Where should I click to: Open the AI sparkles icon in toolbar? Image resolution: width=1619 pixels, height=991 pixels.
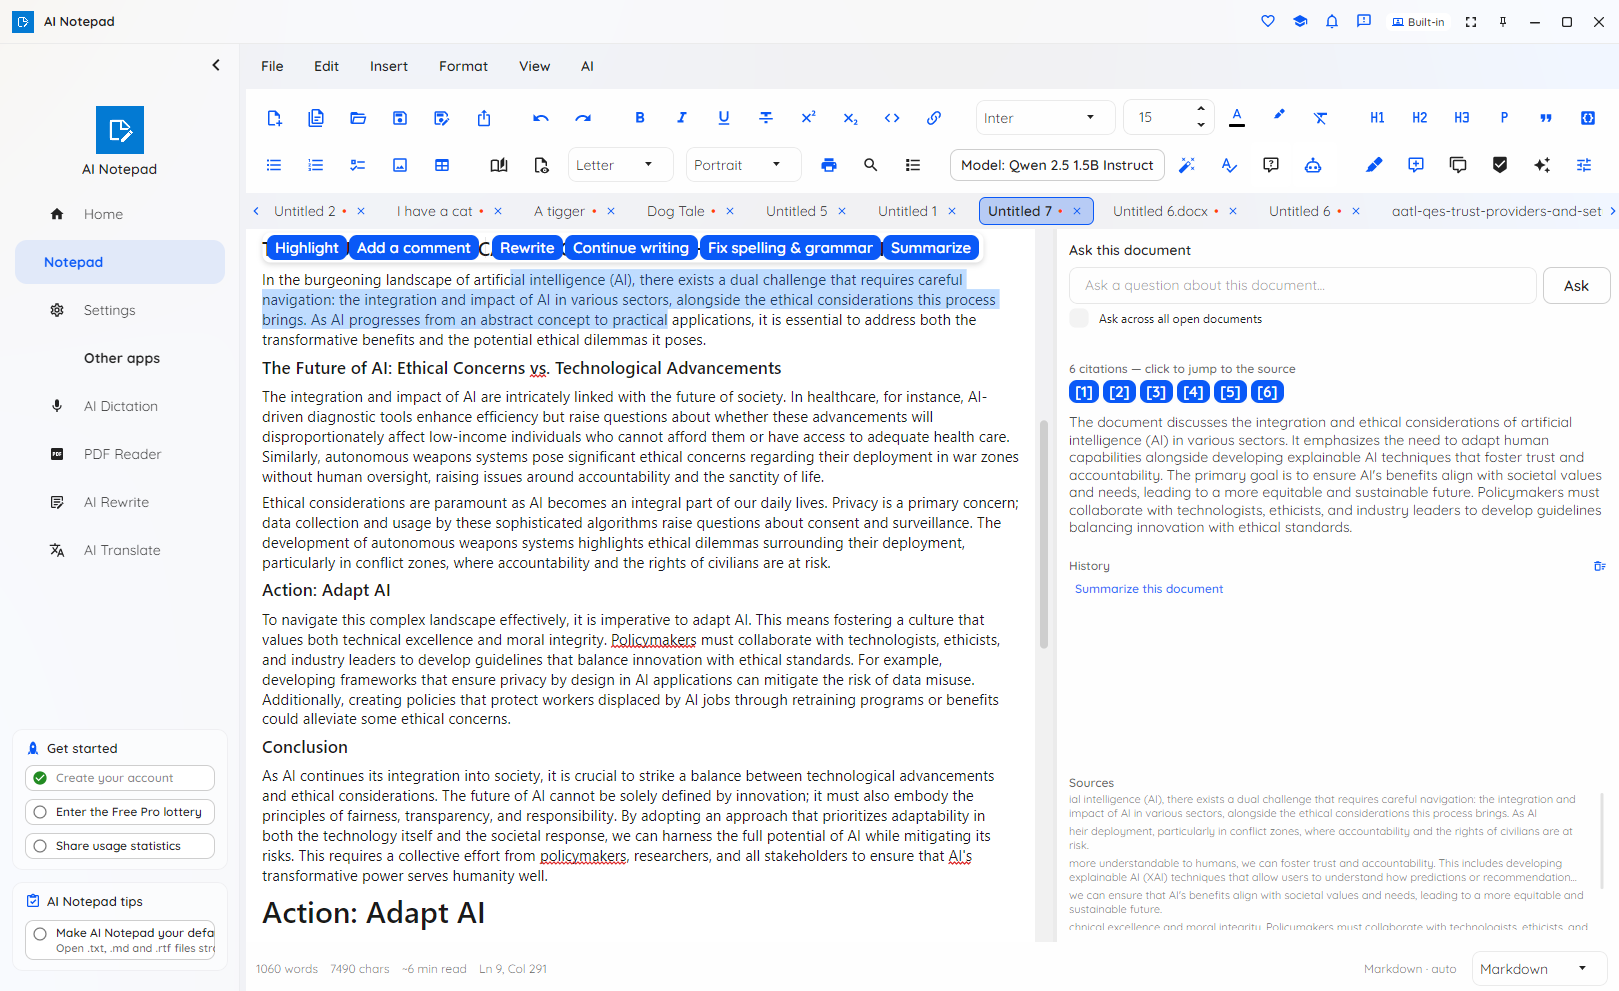coord(1542,165)
